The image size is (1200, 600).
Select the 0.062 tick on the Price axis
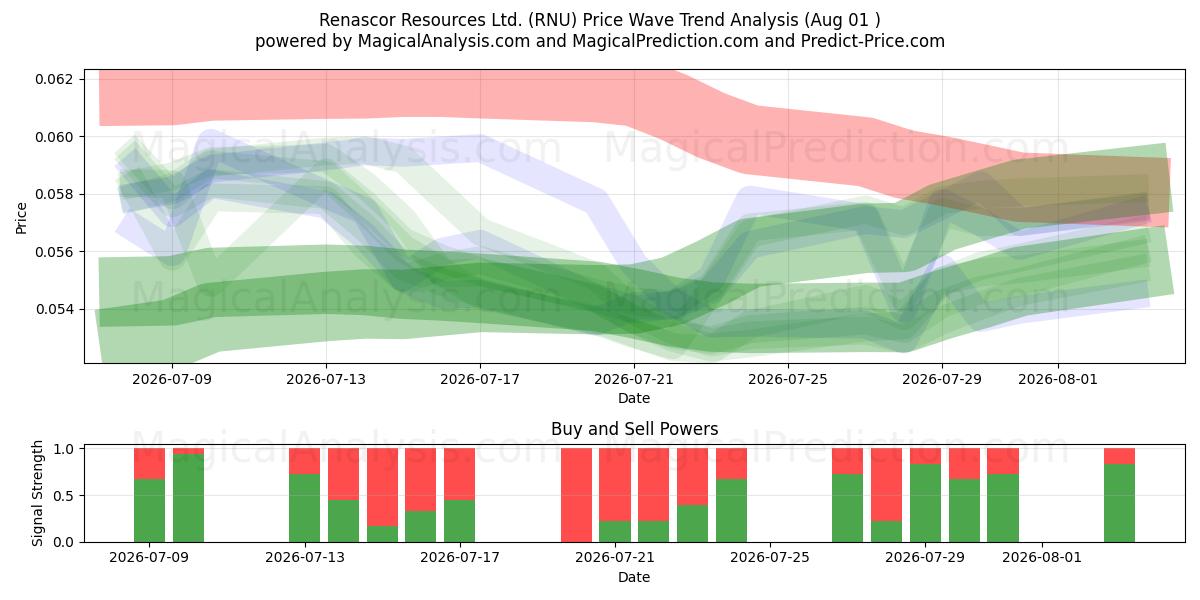(56, 79)
